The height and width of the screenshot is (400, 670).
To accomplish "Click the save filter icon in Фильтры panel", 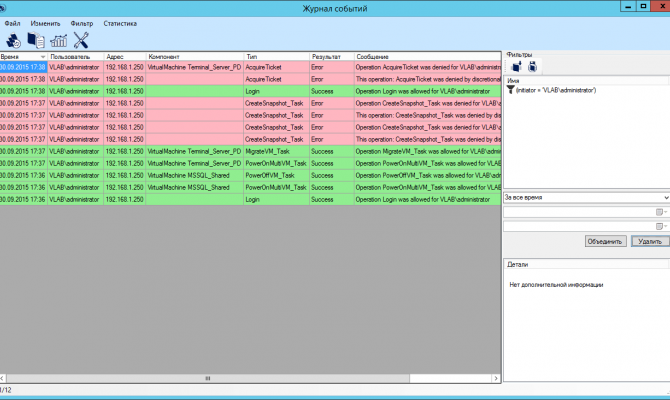I will pyautogui.click(x=532, y=67).
